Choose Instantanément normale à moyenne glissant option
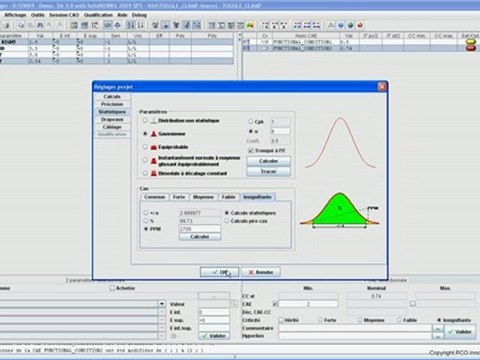 click(145, 160)
